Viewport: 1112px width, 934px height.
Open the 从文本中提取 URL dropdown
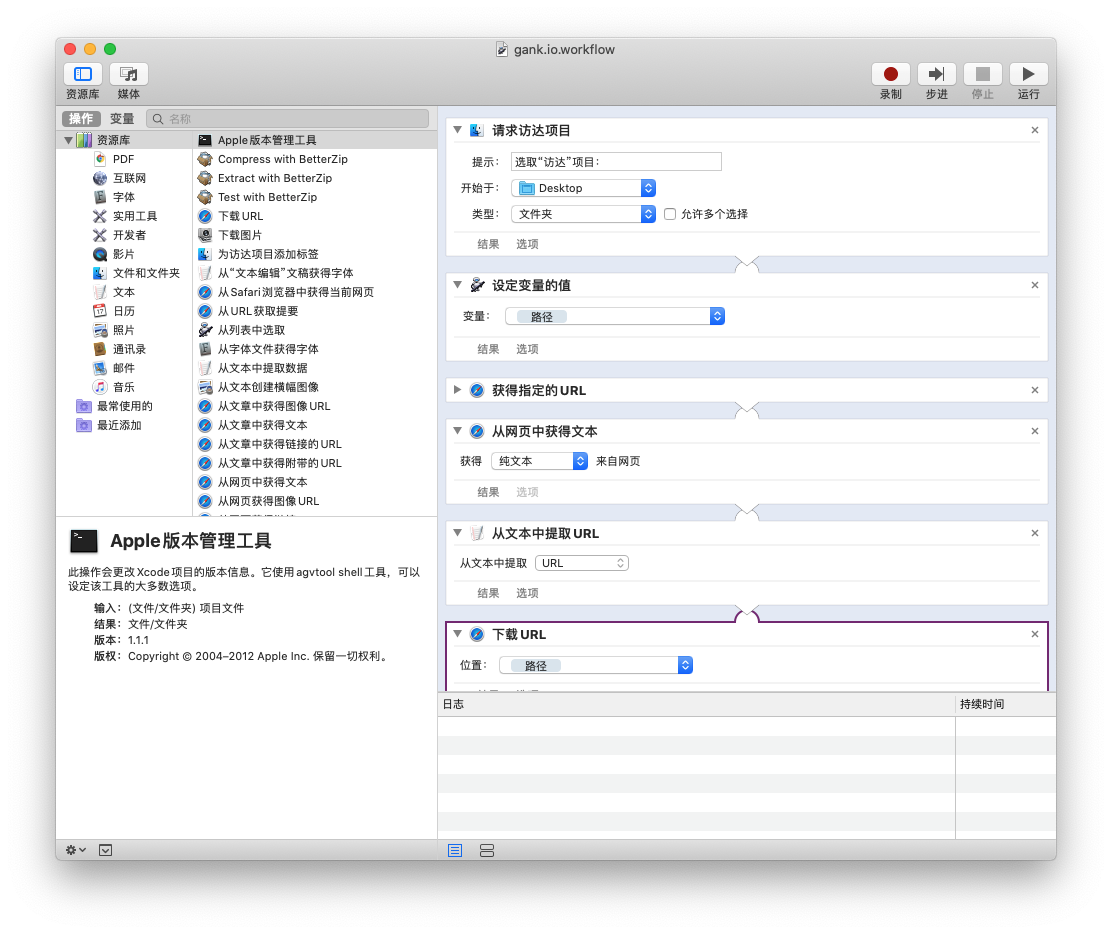click(582, 563)
